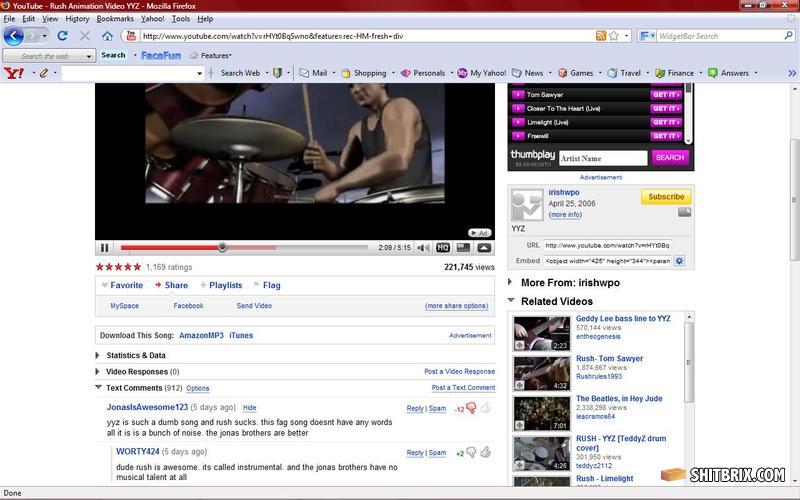This screenshot has height=500, width=800.
Task: Click play icon next to Tom Sawyer ringtone
Action: (518, 95)
